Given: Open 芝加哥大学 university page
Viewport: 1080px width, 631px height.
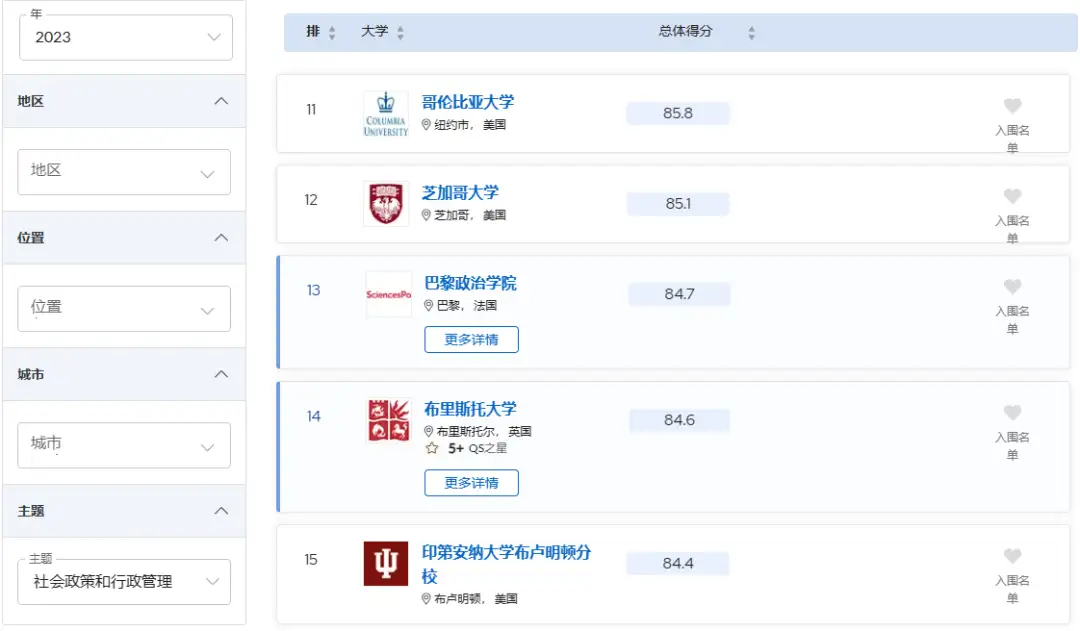Looking at the screenshot, I should tap(460, 193).
